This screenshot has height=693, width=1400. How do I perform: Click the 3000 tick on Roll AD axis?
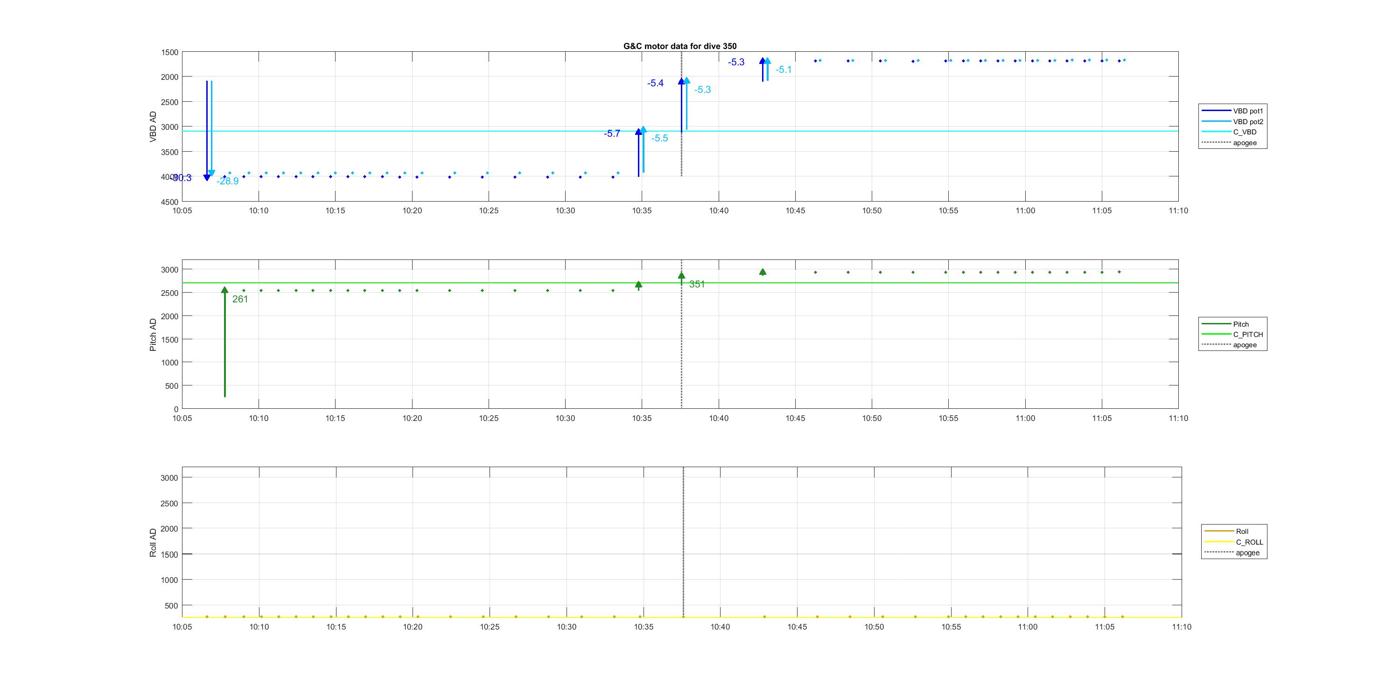(169, 478)
